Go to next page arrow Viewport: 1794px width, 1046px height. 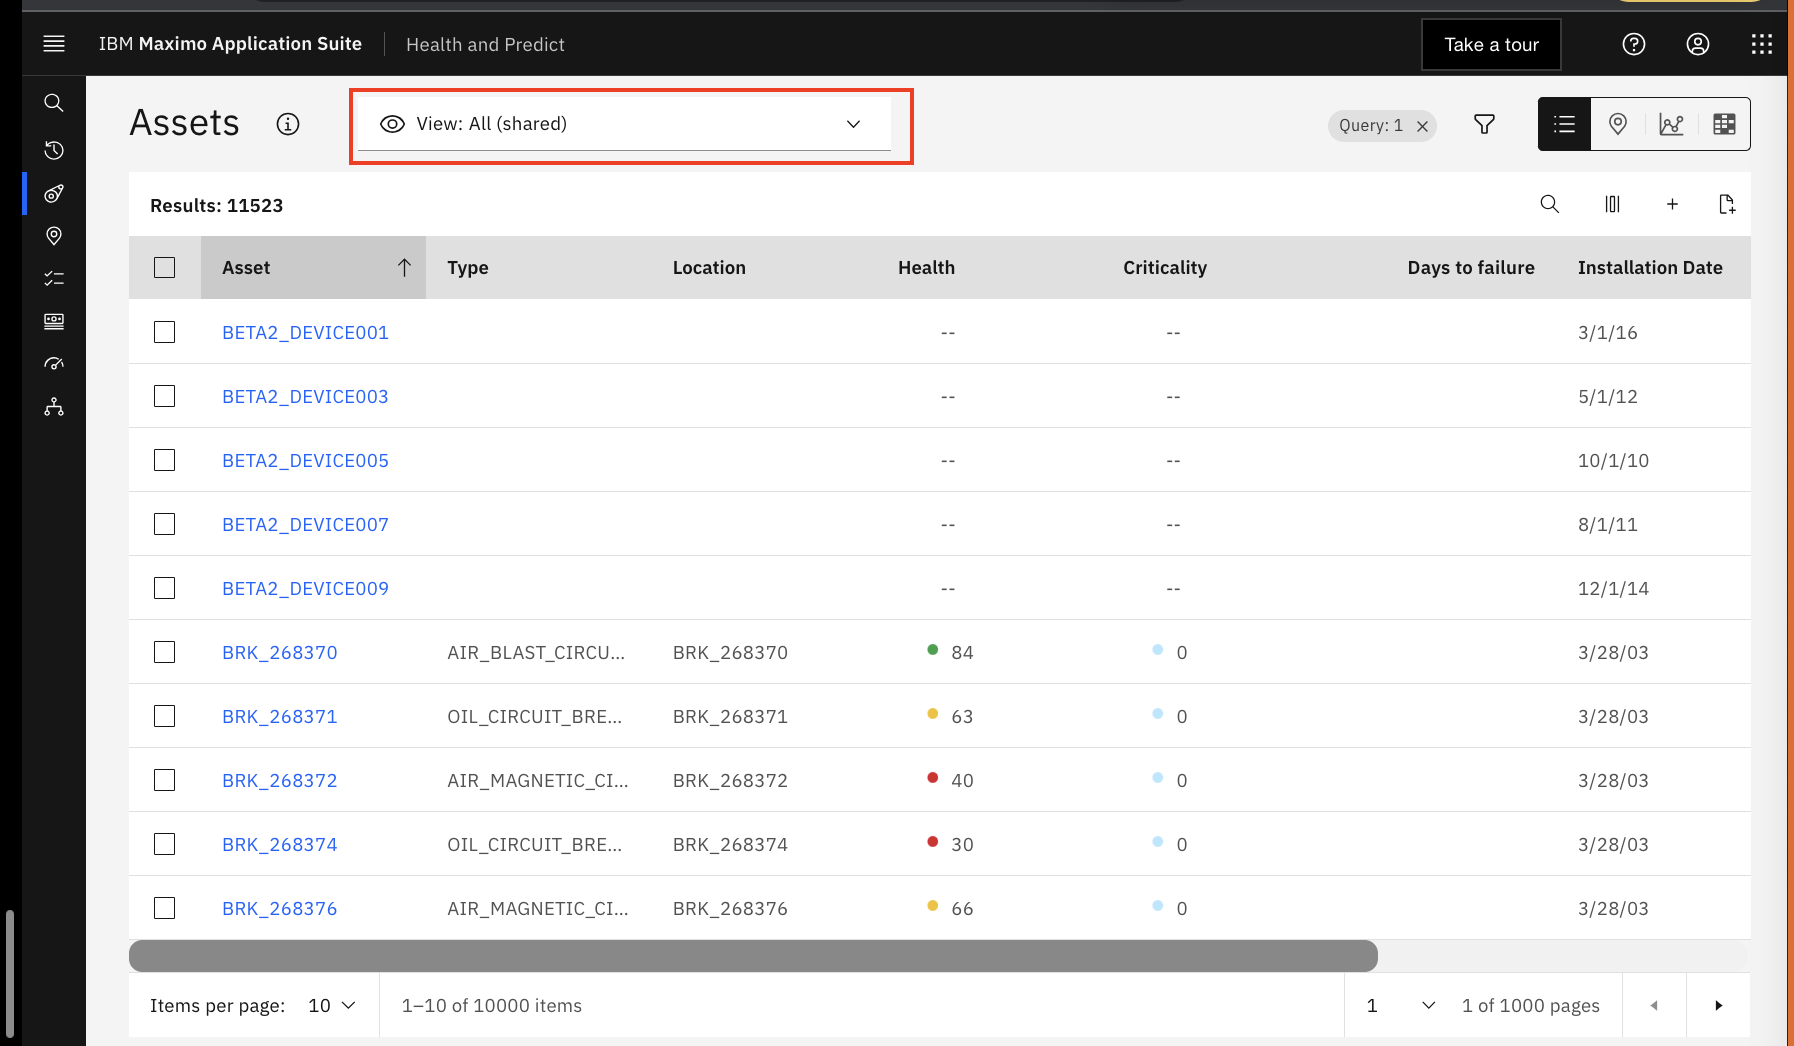(1718, 1005)
